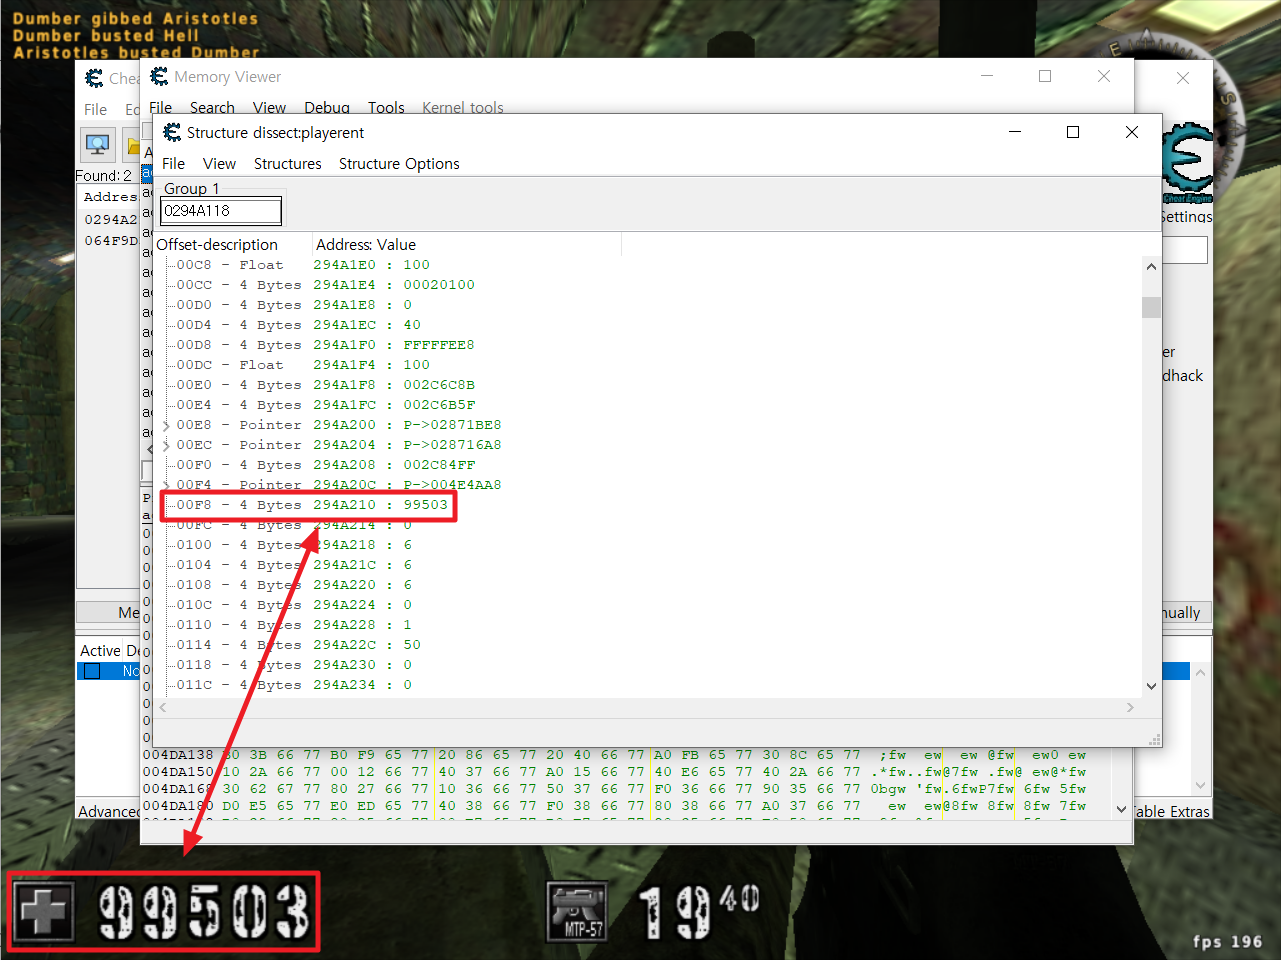
Task: Select offset 0100 row at address 294A218
Action: 294,545
